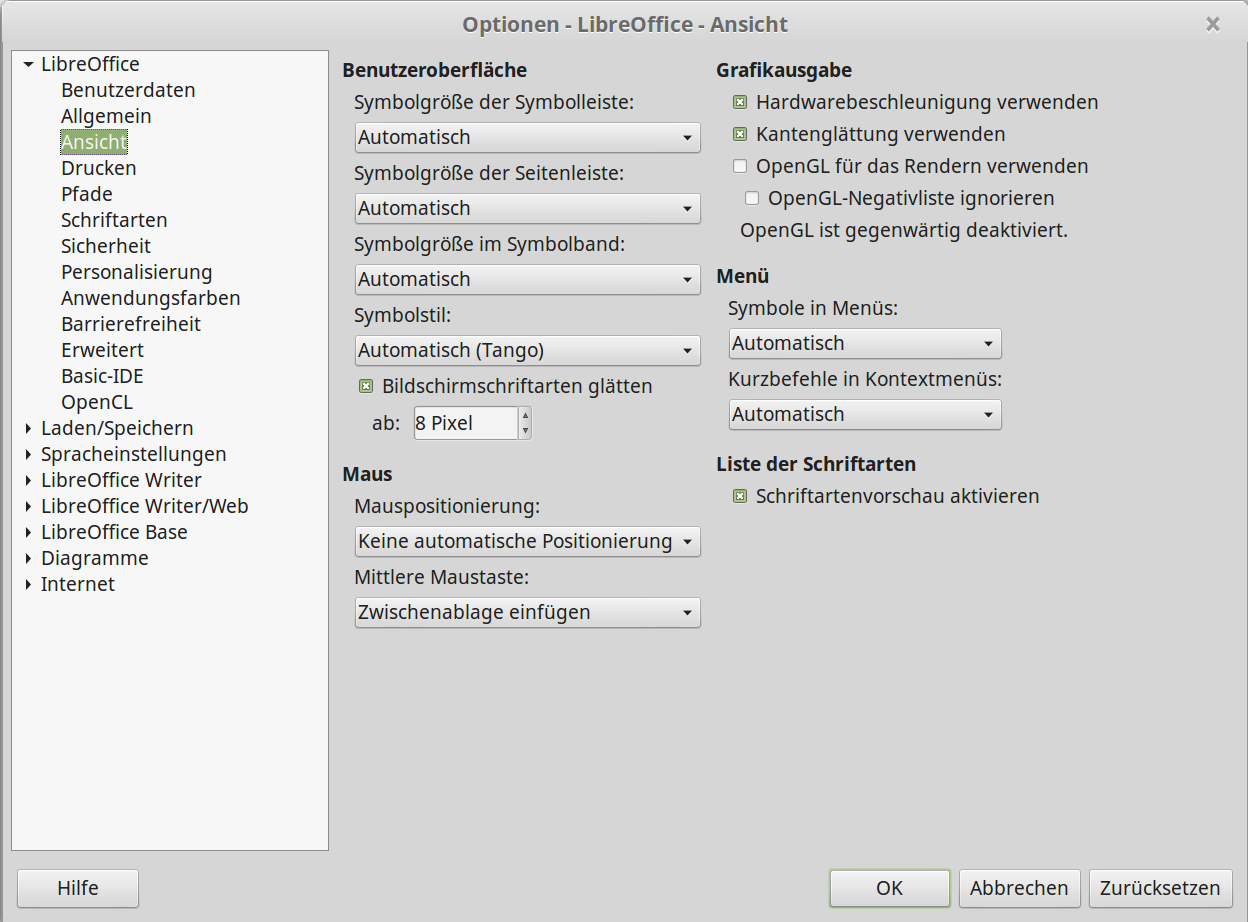The image size is (1248, 922).
Task: Open Symbolgröße im Symbolband dropdown
Action: point(527,279)
